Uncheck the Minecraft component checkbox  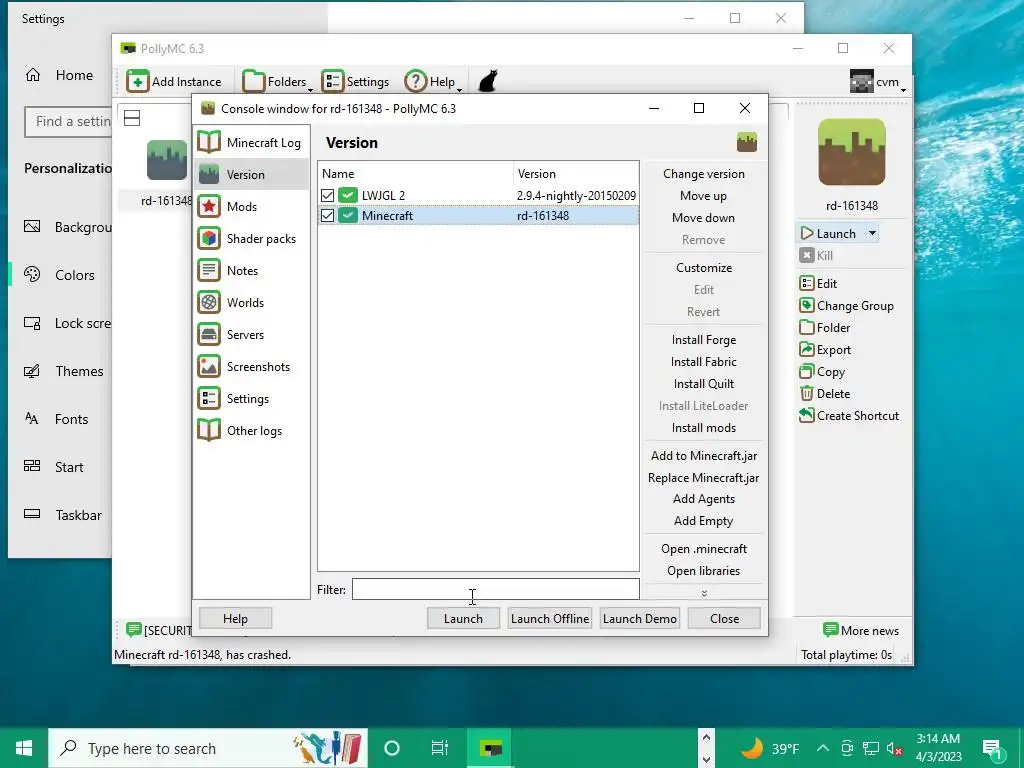(x=327, y=216)
